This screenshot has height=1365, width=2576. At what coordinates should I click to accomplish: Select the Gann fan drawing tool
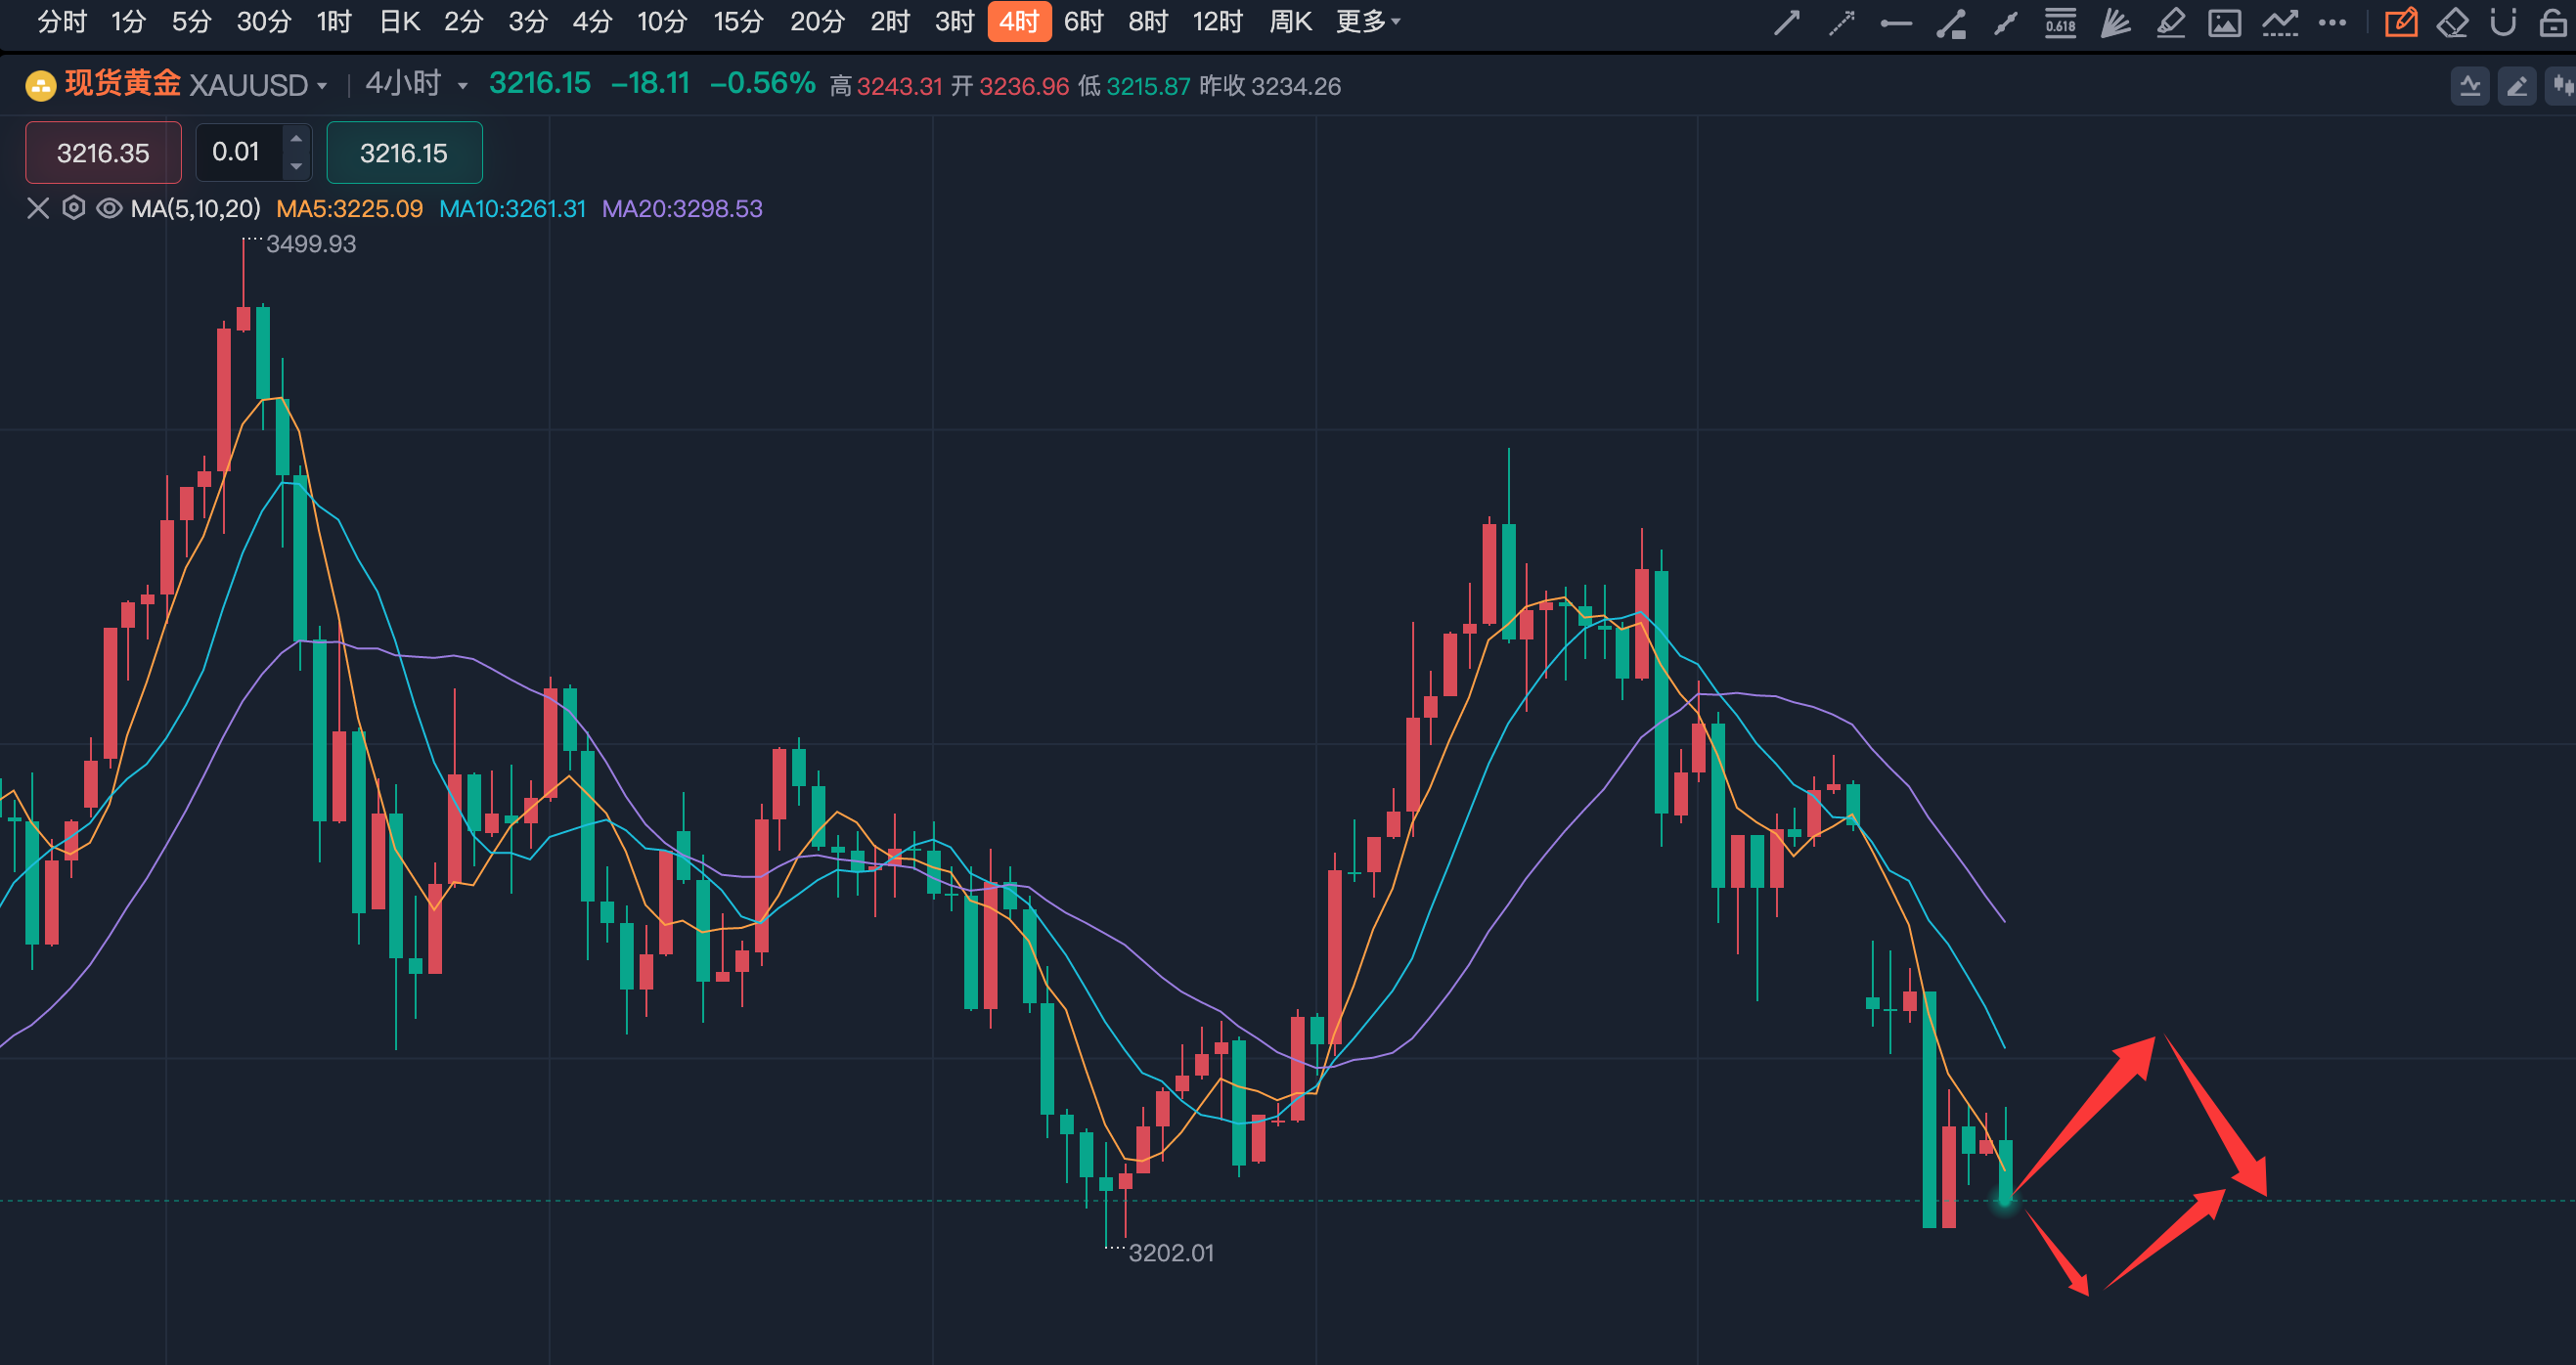pyautogui.click(x=2114, y=22)
